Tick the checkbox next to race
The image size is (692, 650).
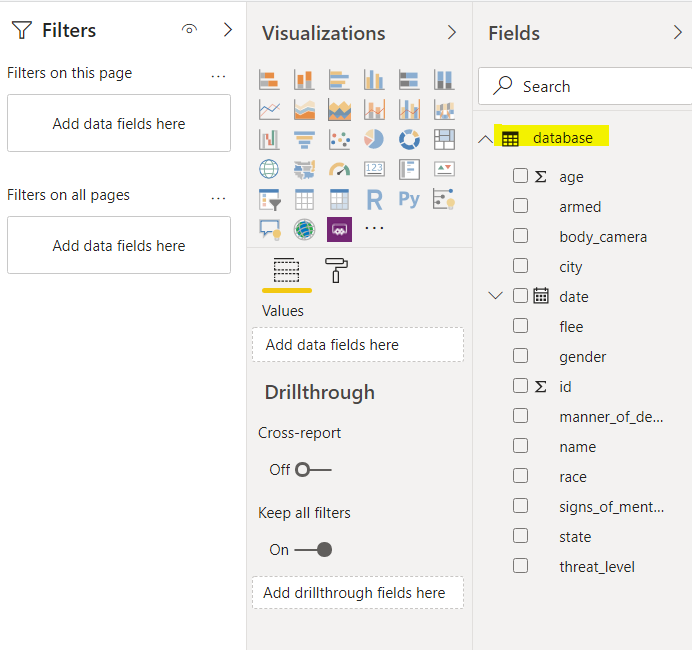click(x=520, y=476)
